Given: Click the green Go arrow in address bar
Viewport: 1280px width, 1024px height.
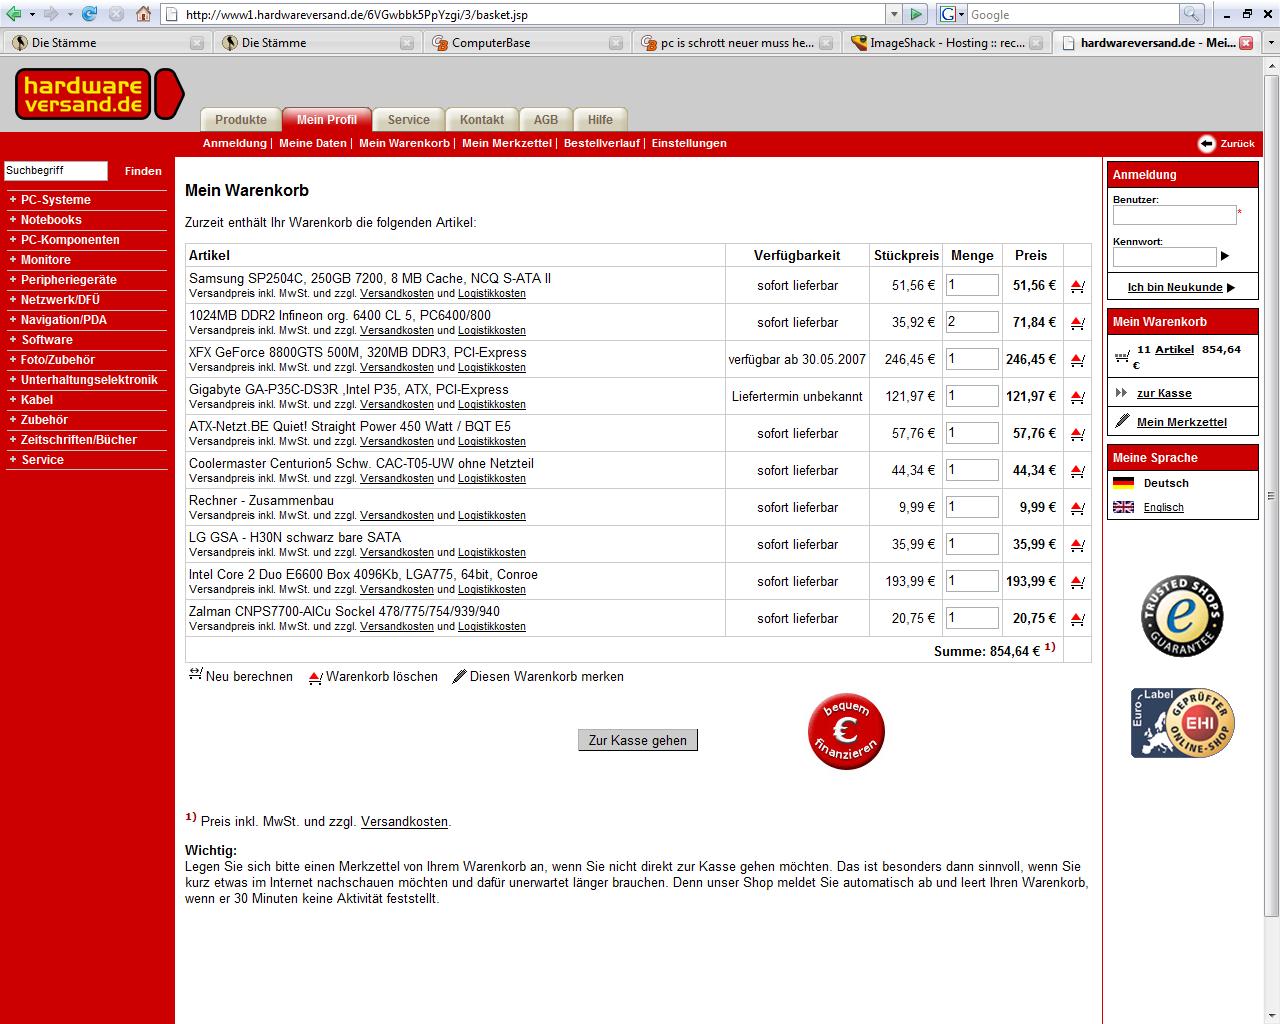Looking at the screenshot, I should point(915,14).
